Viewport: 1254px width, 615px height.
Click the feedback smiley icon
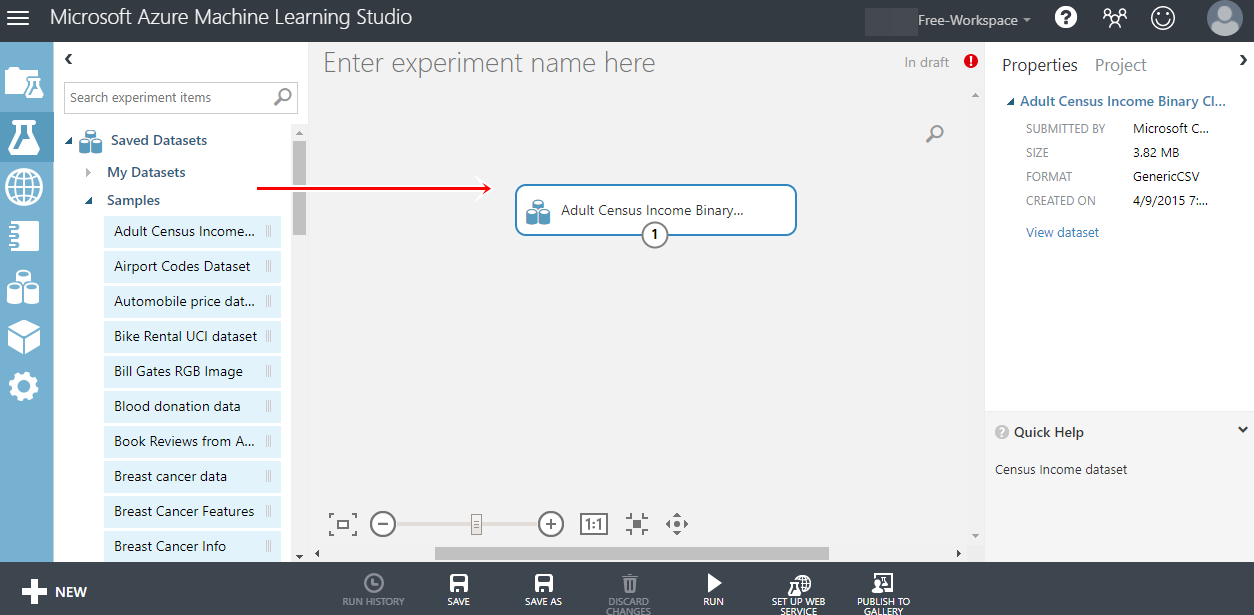(1163, 18)
